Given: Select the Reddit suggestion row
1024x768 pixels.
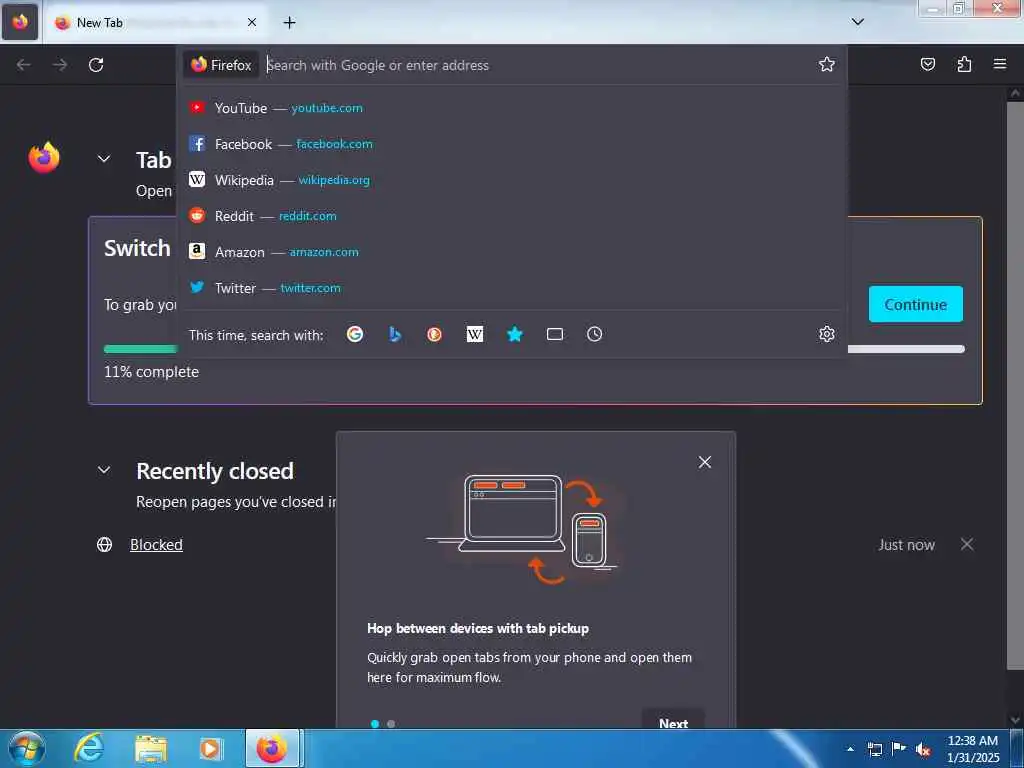Looking at the screenshot, I should [512, 216].
